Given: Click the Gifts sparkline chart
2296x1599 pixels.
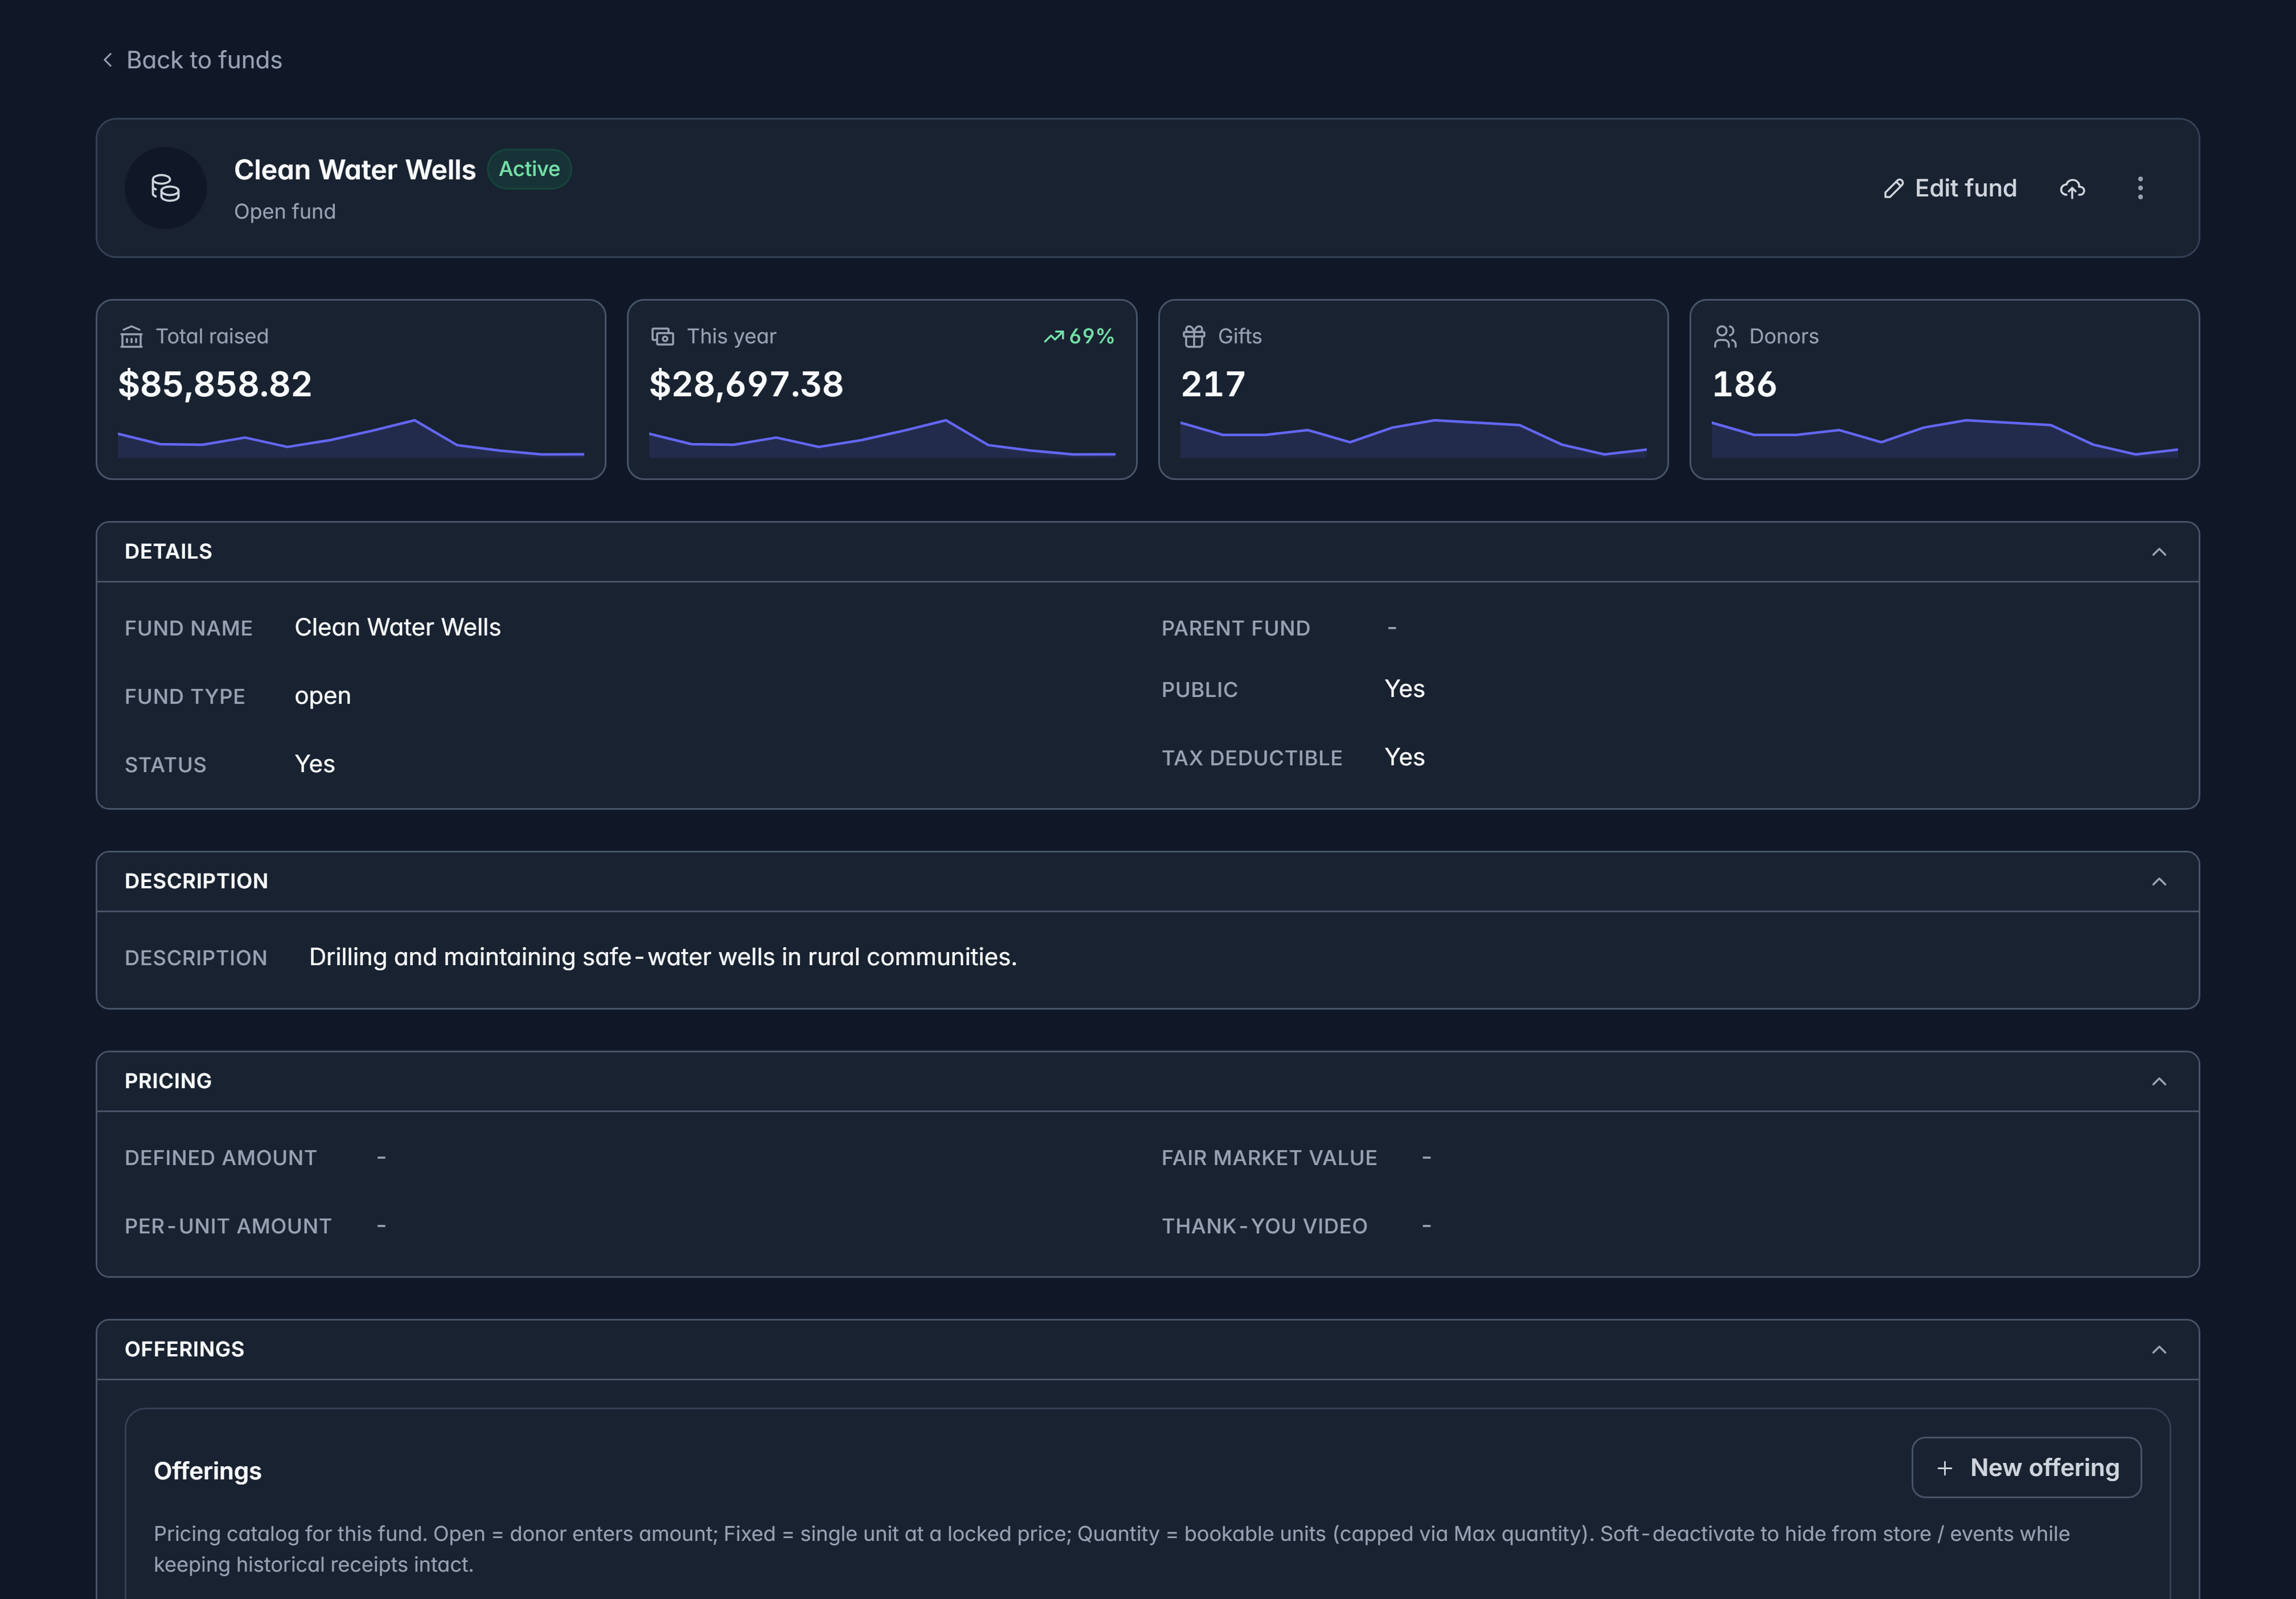Looking at the screenshot, I should tap(1413, 438).
